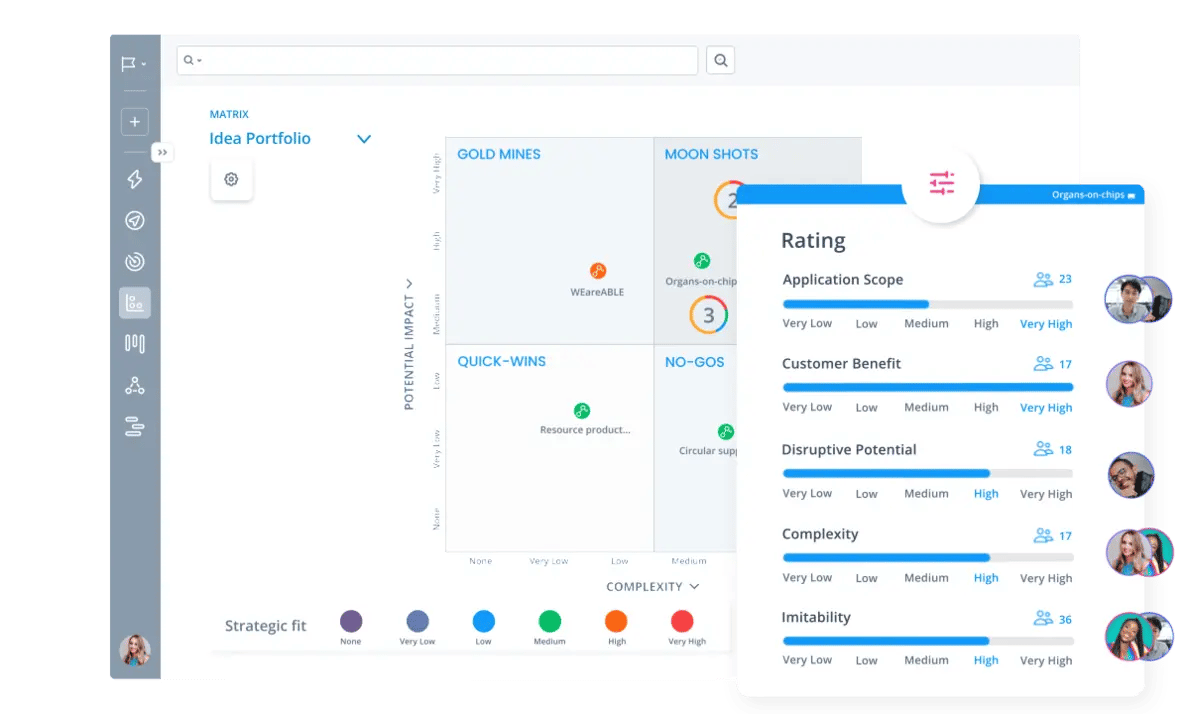Click the participants icon next to Application Scope
The width and height of the screenshot is (1190, 714).
pyautogui.click(x=1043, y=279)
